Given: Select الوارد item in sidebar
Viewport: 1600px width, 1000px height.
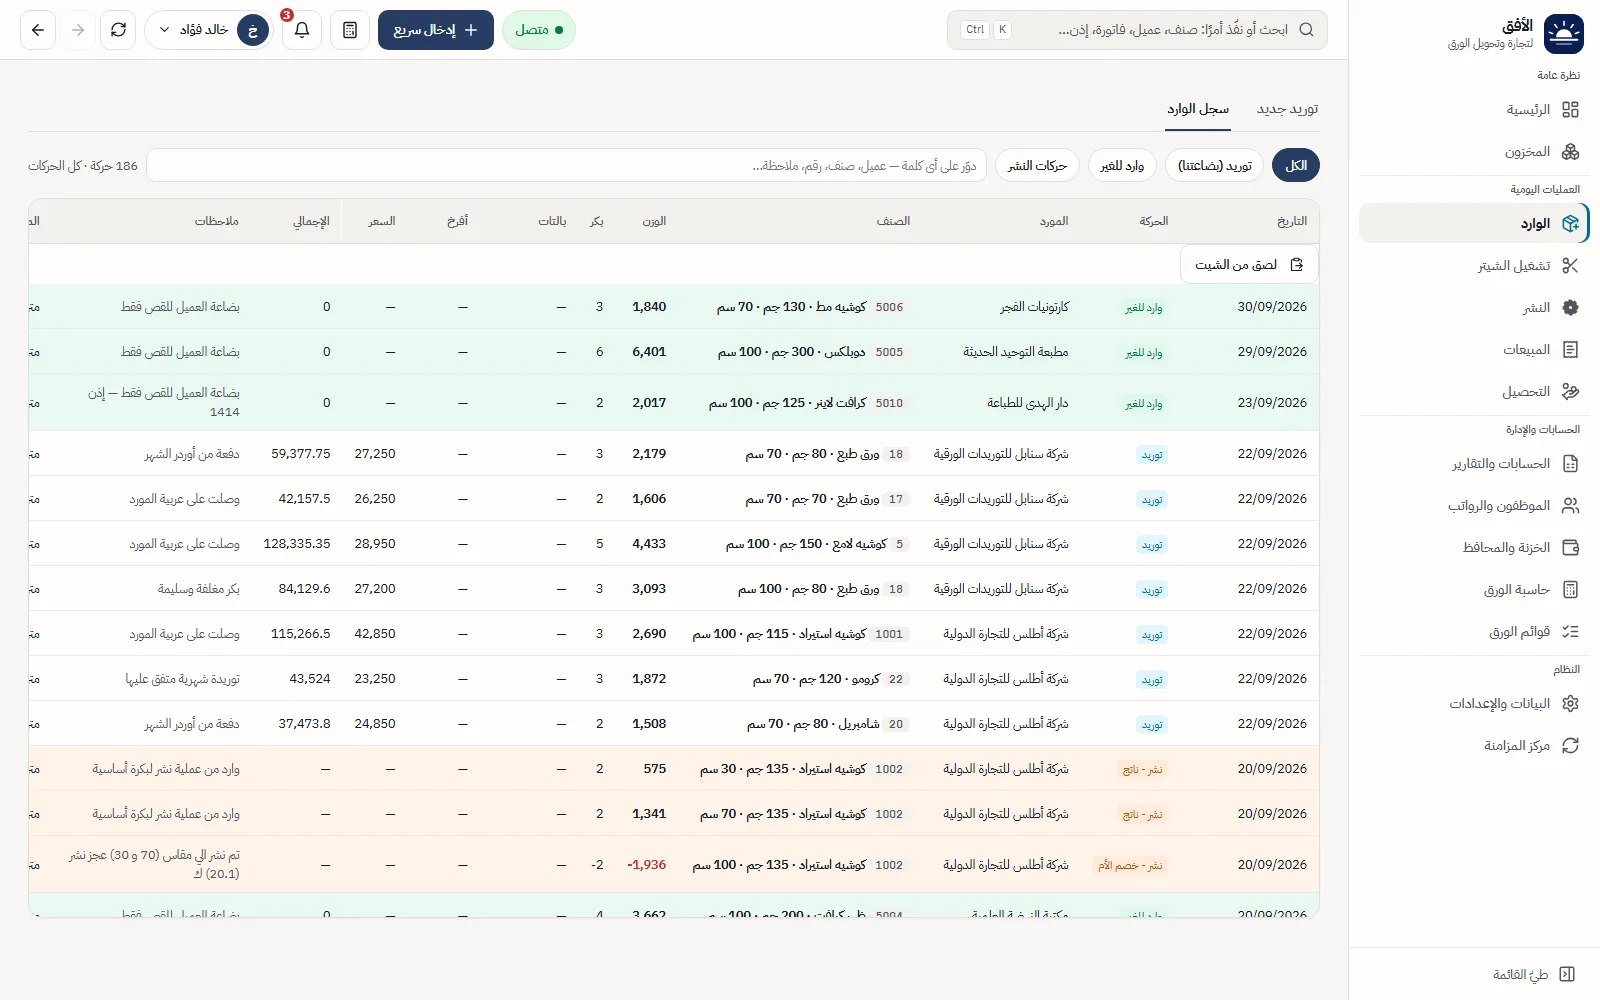Looking at the screenshot, I should [x=1474, y=224].
